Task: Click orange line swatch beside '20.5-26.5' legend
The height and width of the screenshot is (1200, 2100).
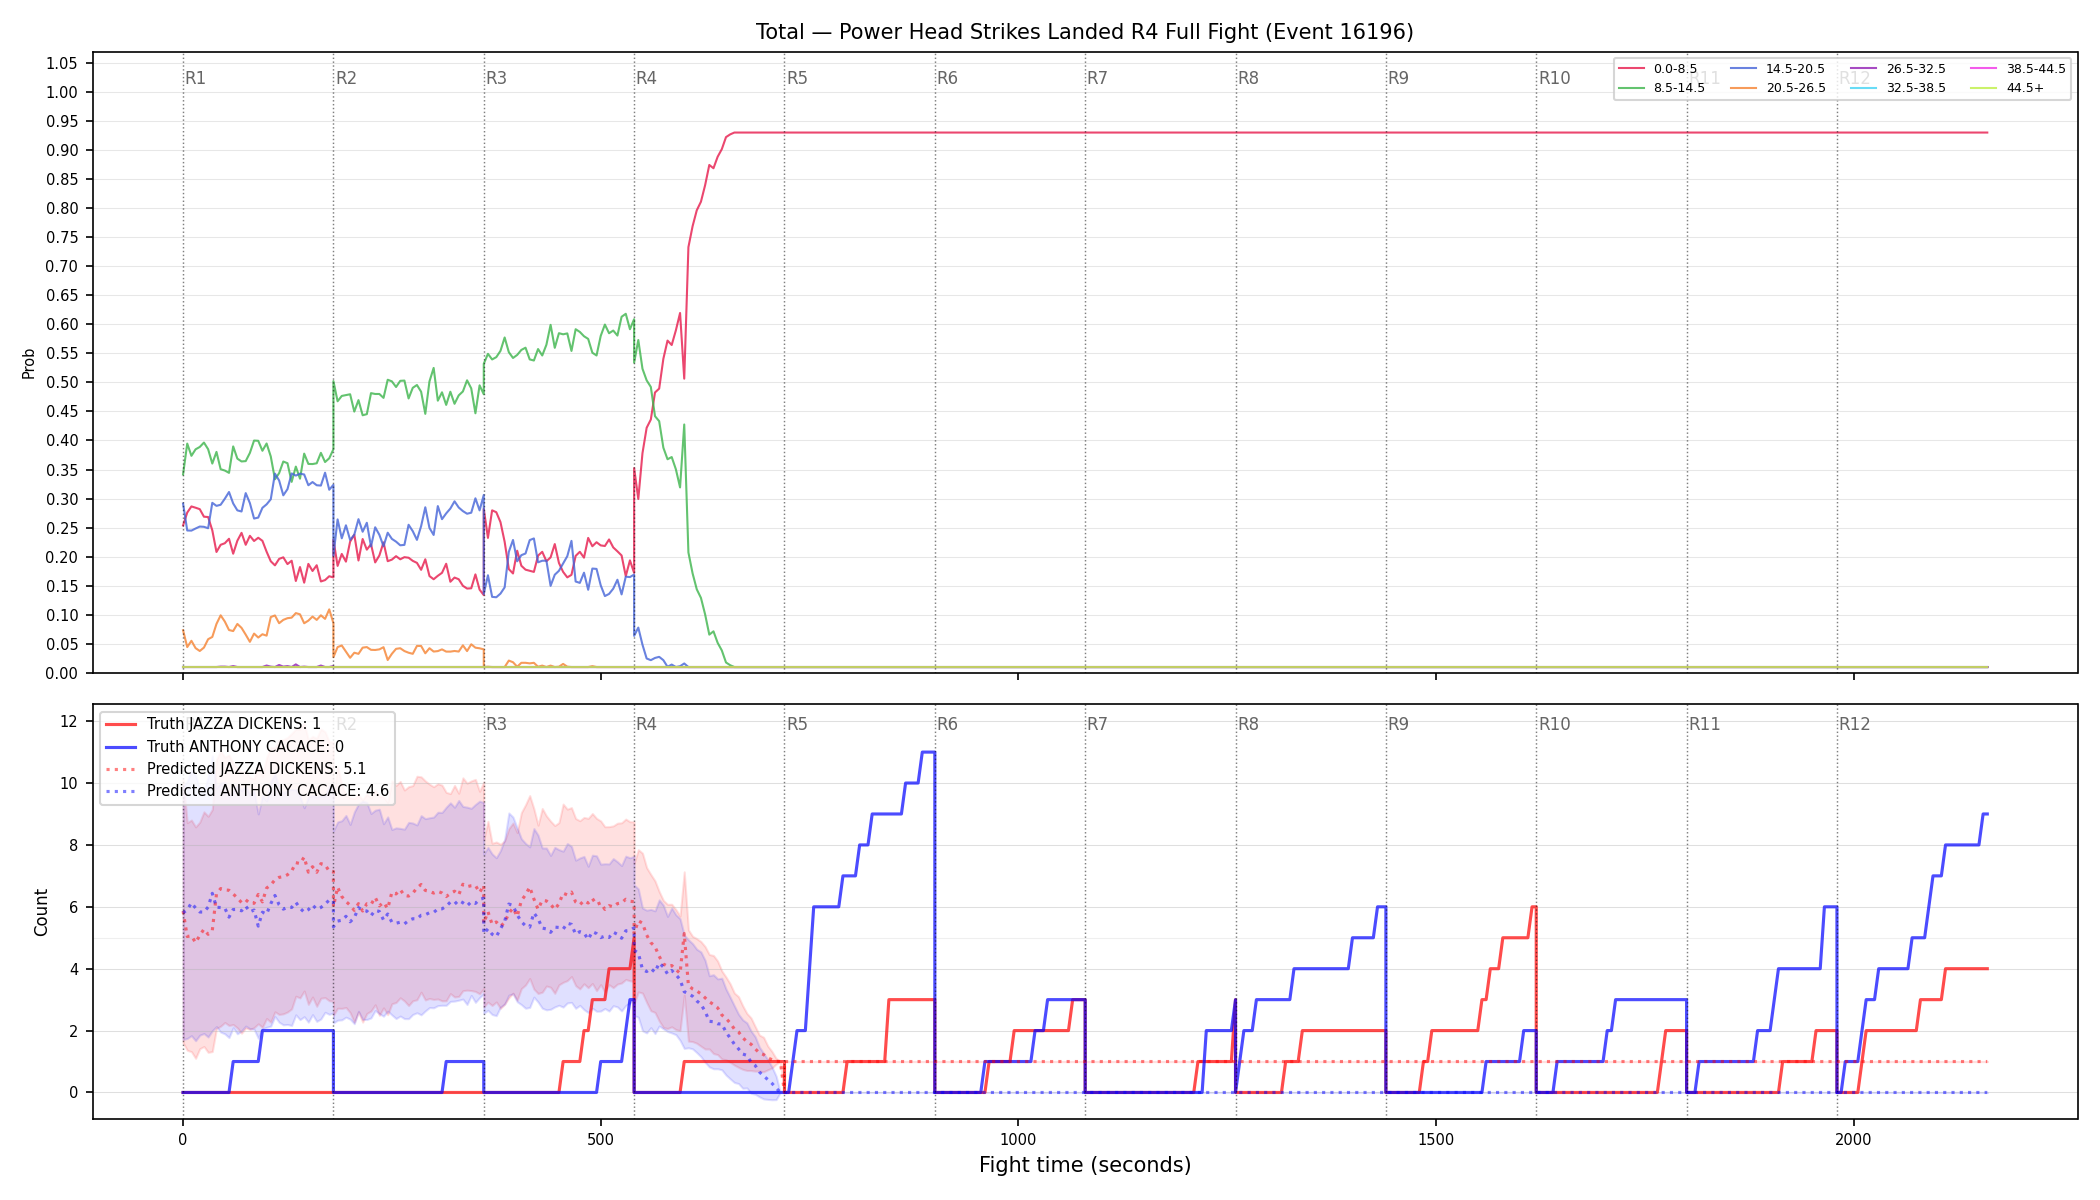Action: click(x=1744, y=88)
